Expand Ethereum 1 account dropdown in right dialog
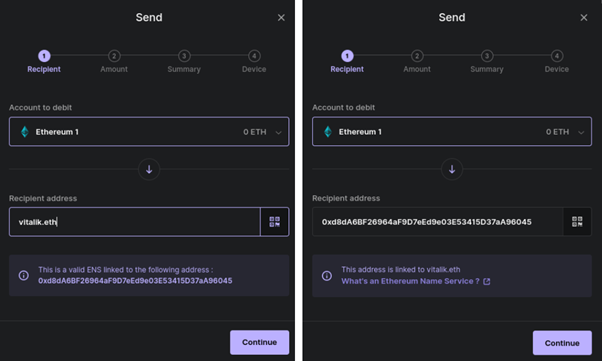 pyautogui.click(x=452, y=132)
